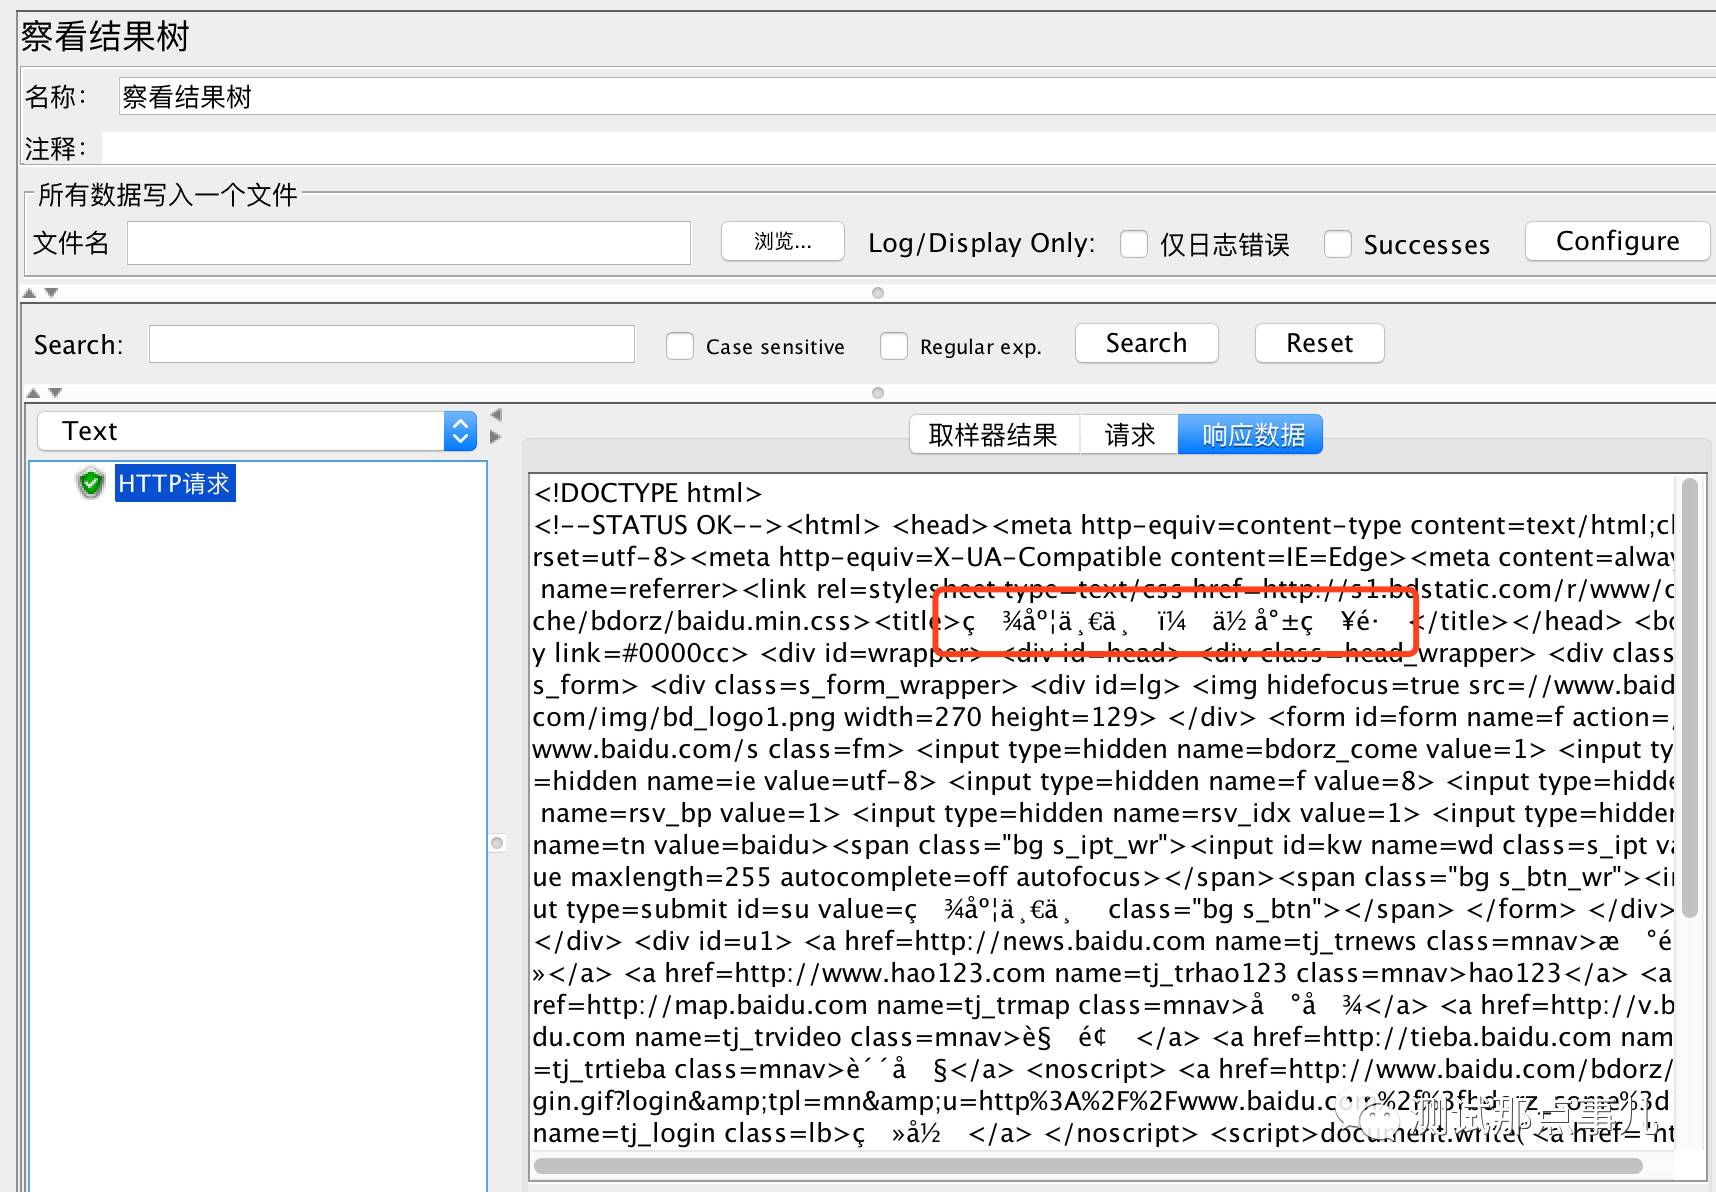Enable the 仅日志错误 checkbox
This screenshot has height=1192, width=1716.
coord(1134,244)
